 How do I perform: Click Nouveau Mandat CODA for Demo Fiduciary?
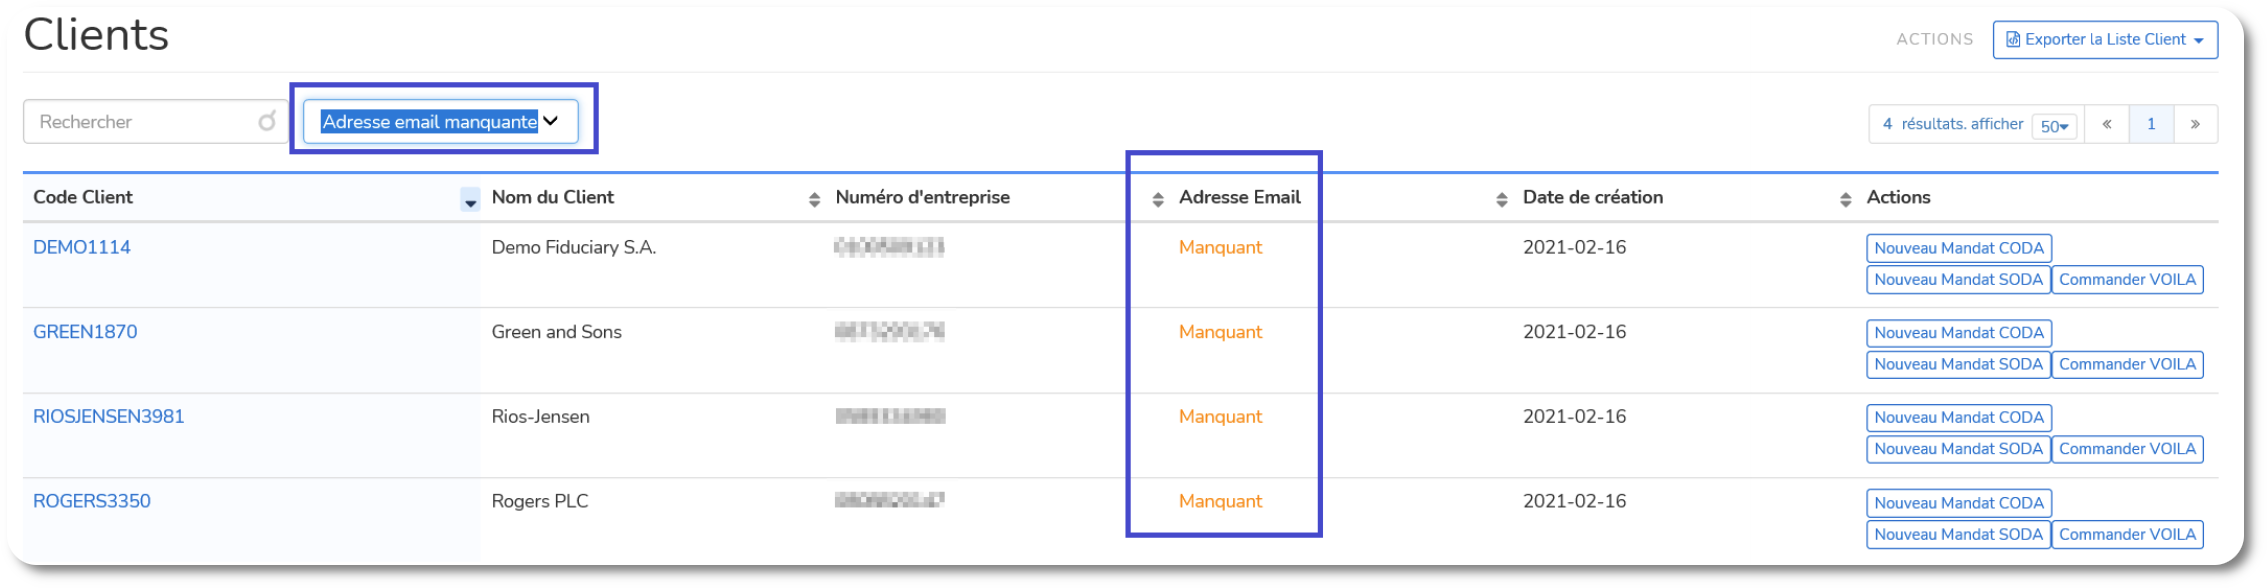coord(1959,248)
